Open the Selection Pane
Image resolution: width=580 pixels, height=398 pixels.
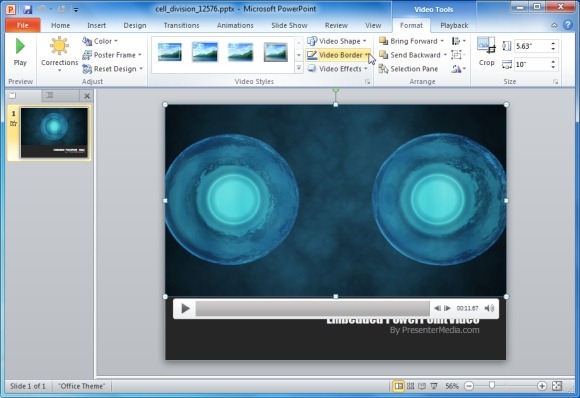(x=409, y=69)
